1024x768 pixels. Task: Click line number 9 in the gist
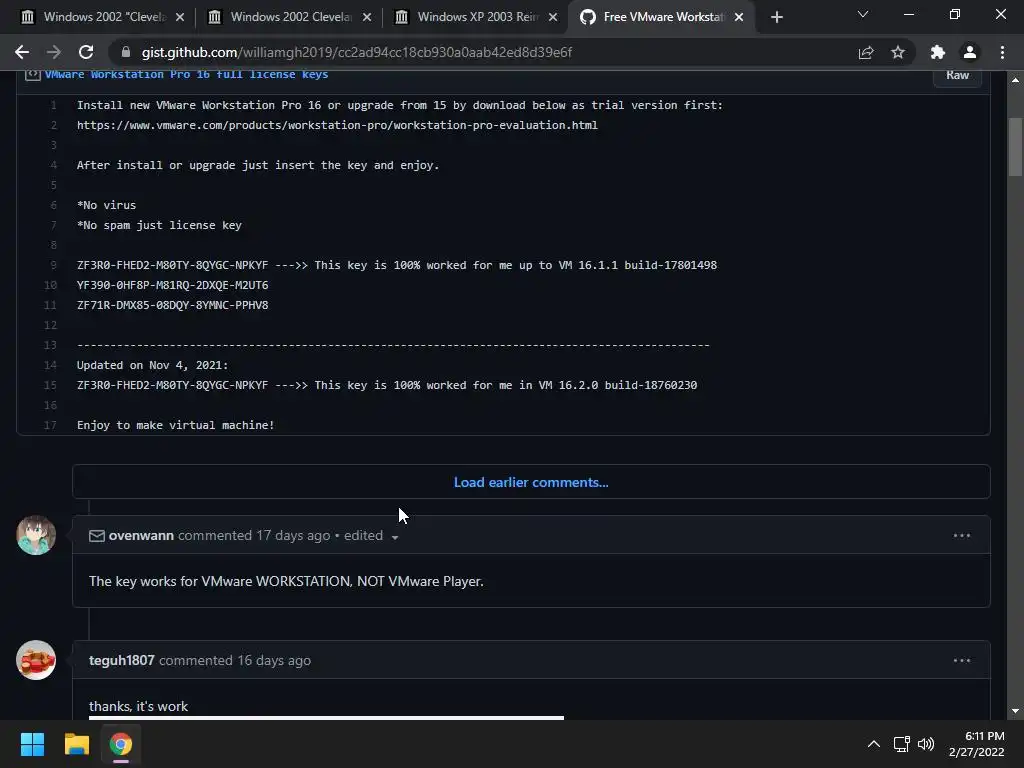[x=54, y=265]
